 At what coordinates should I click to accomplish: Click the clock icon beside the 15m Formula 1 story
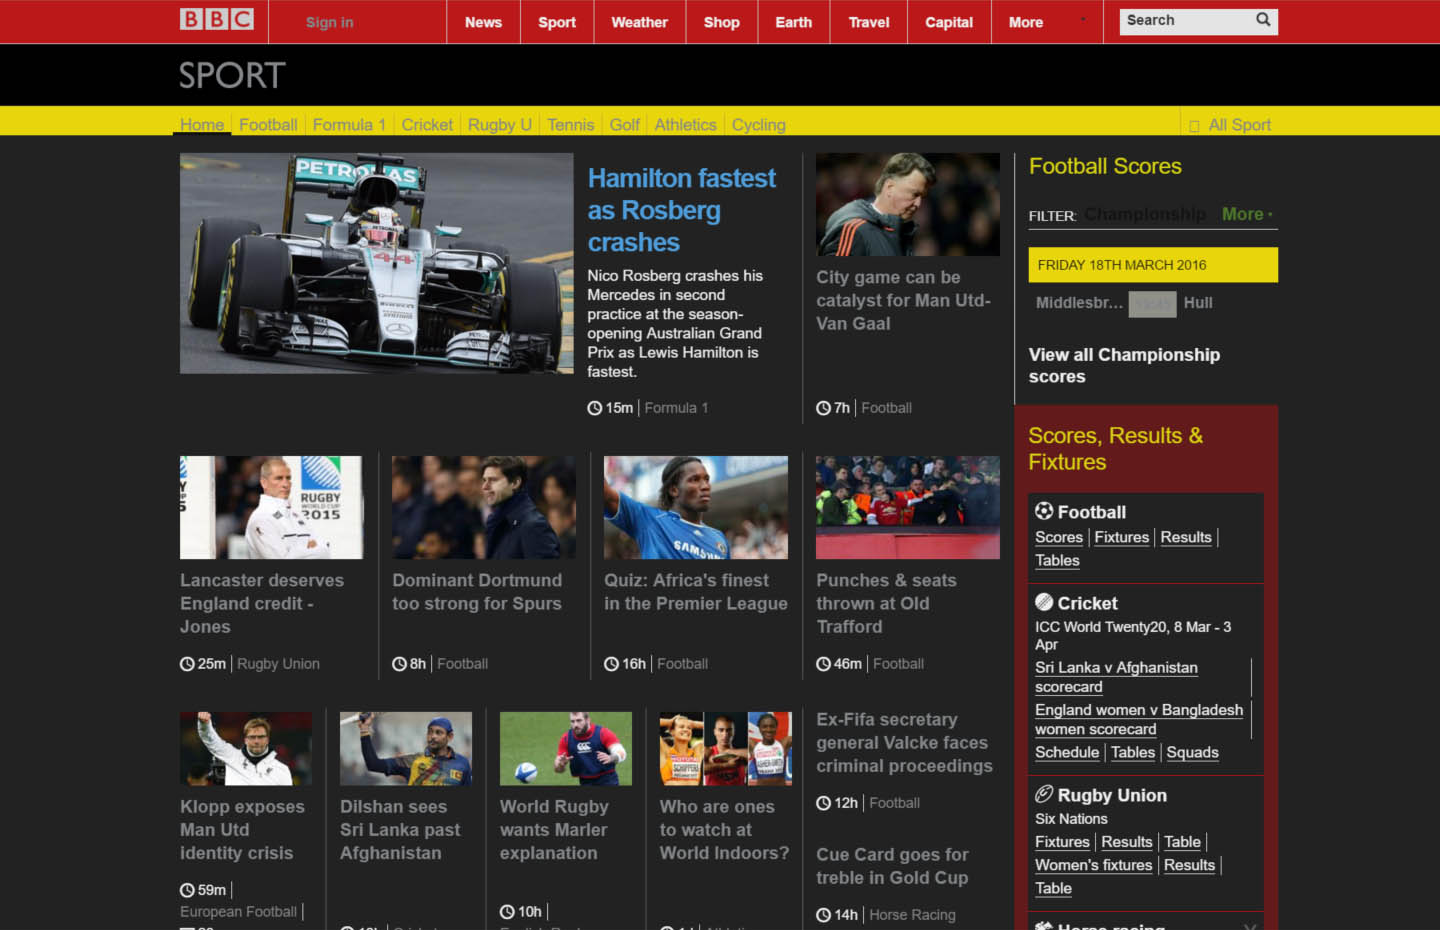click(594, 407)
